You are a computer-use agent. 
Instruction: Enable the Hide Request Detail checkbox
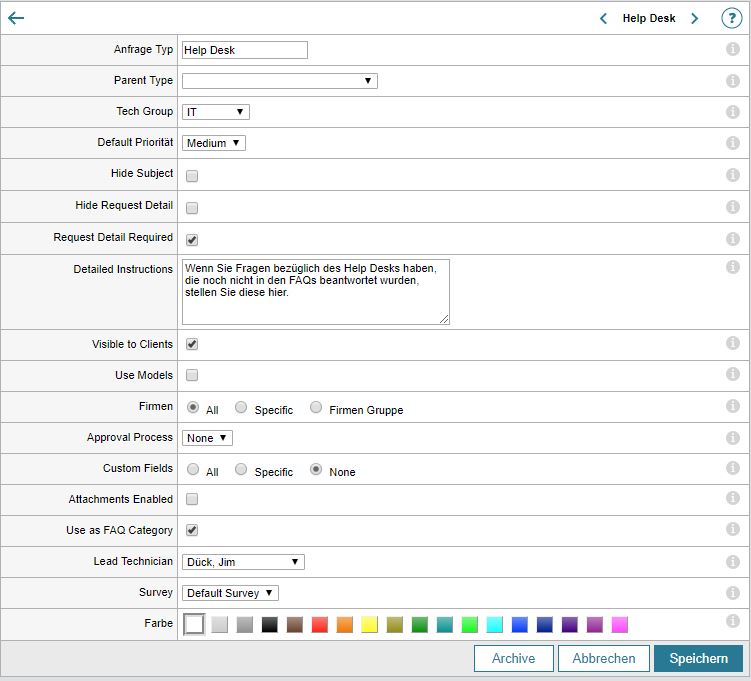coord(192,208)
